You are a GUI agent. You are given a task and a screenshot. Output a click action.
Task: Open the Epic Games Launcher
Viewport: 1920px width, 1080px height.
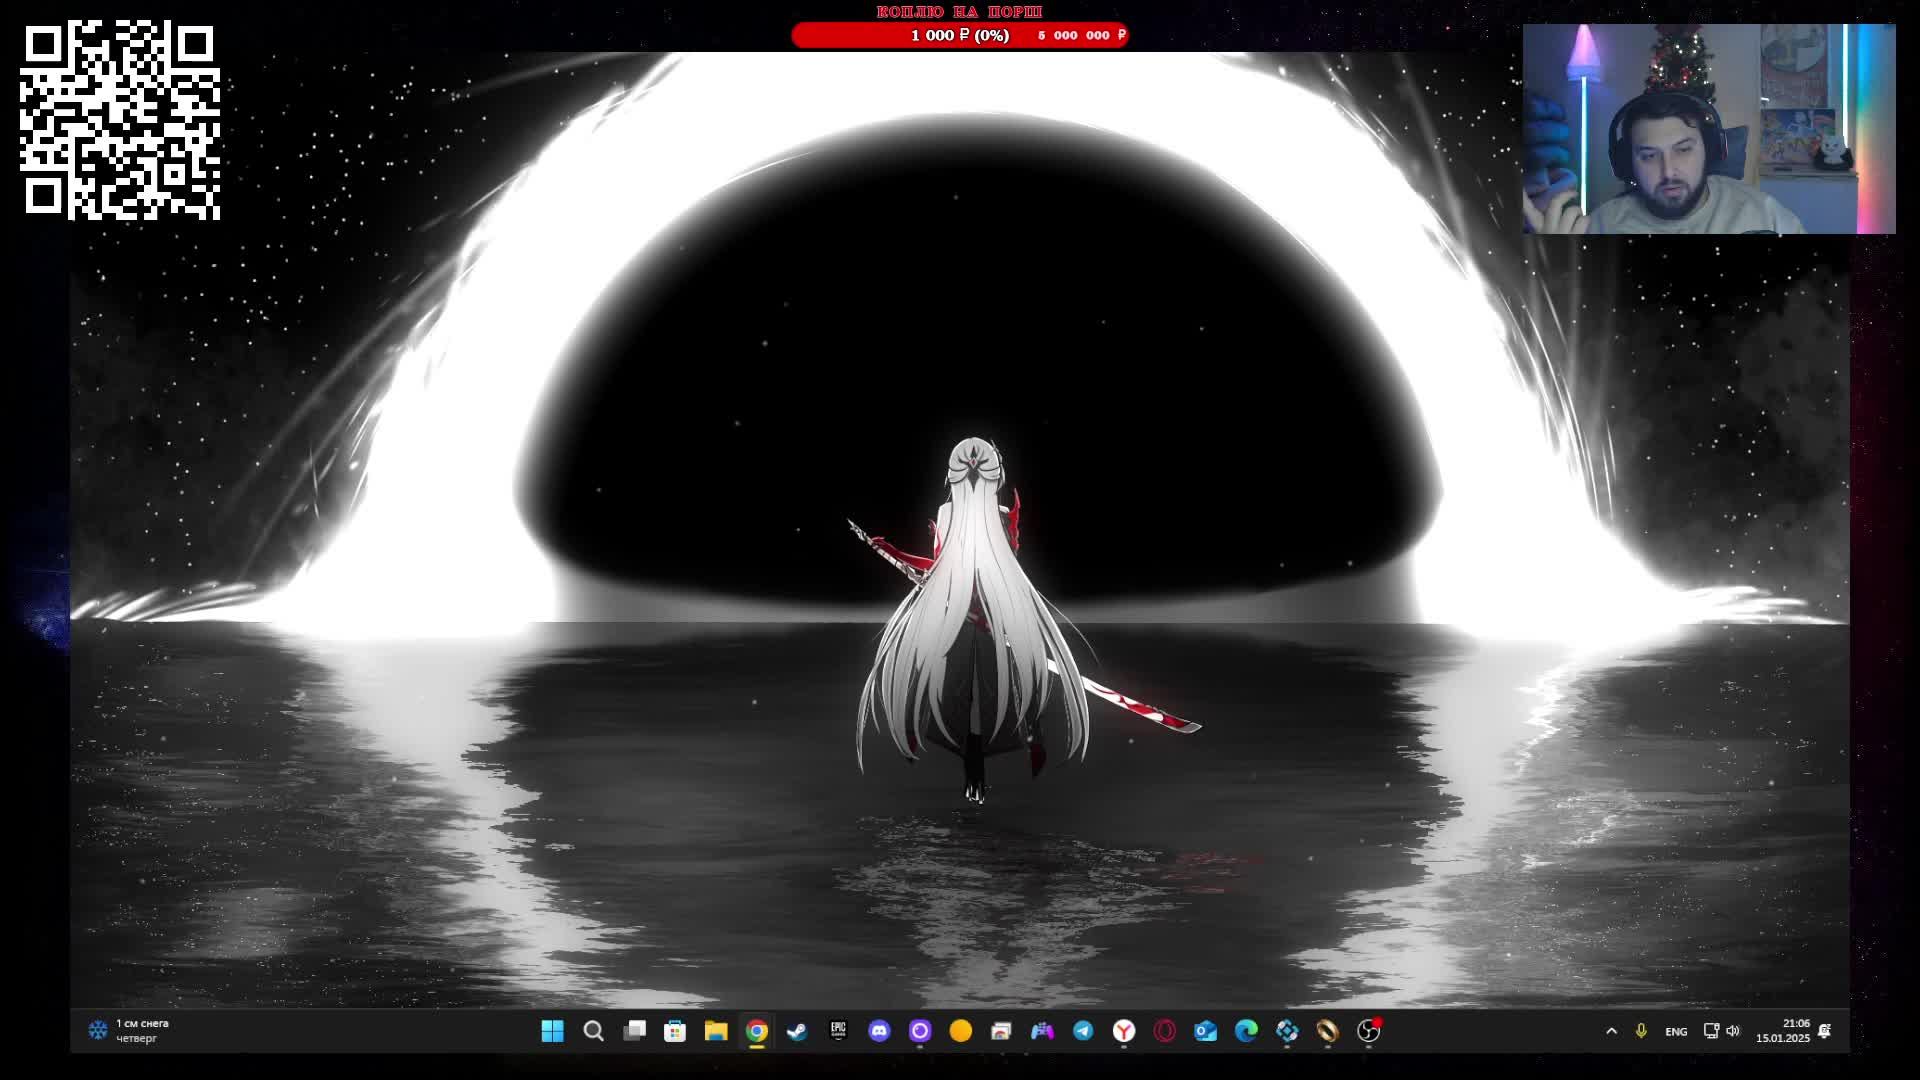[838, 1031]
